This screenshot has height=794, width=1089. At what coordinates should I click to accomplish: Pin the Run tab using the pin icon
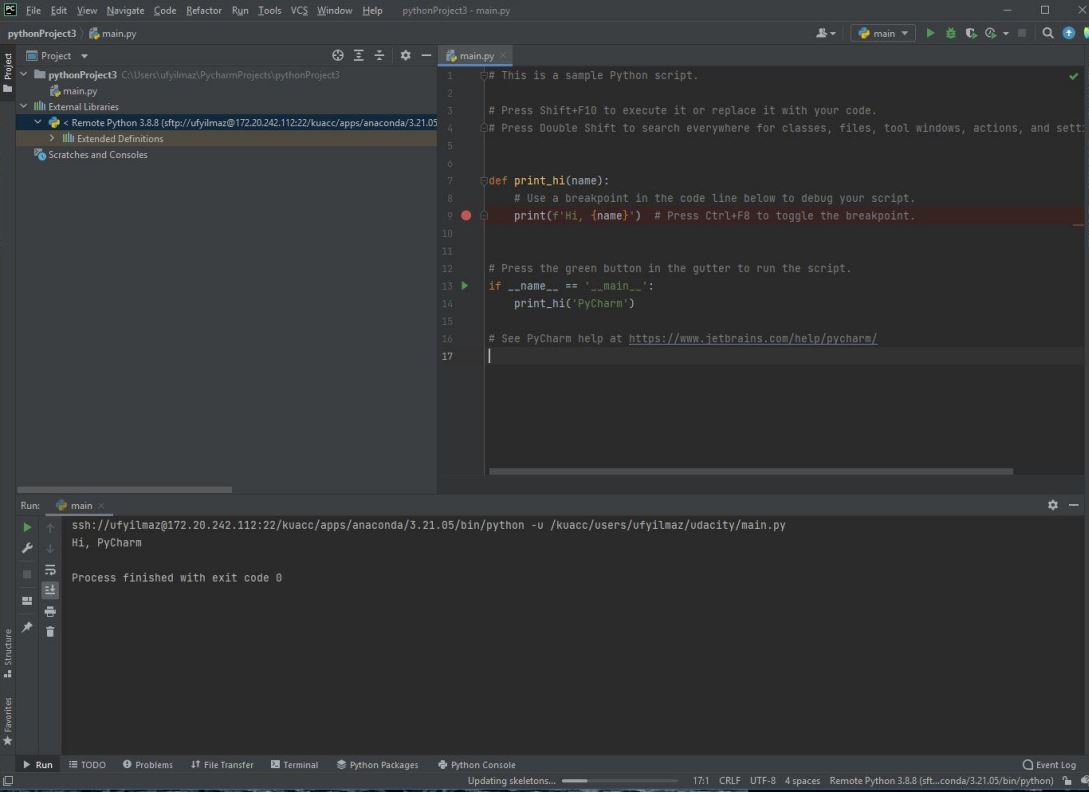26,627
